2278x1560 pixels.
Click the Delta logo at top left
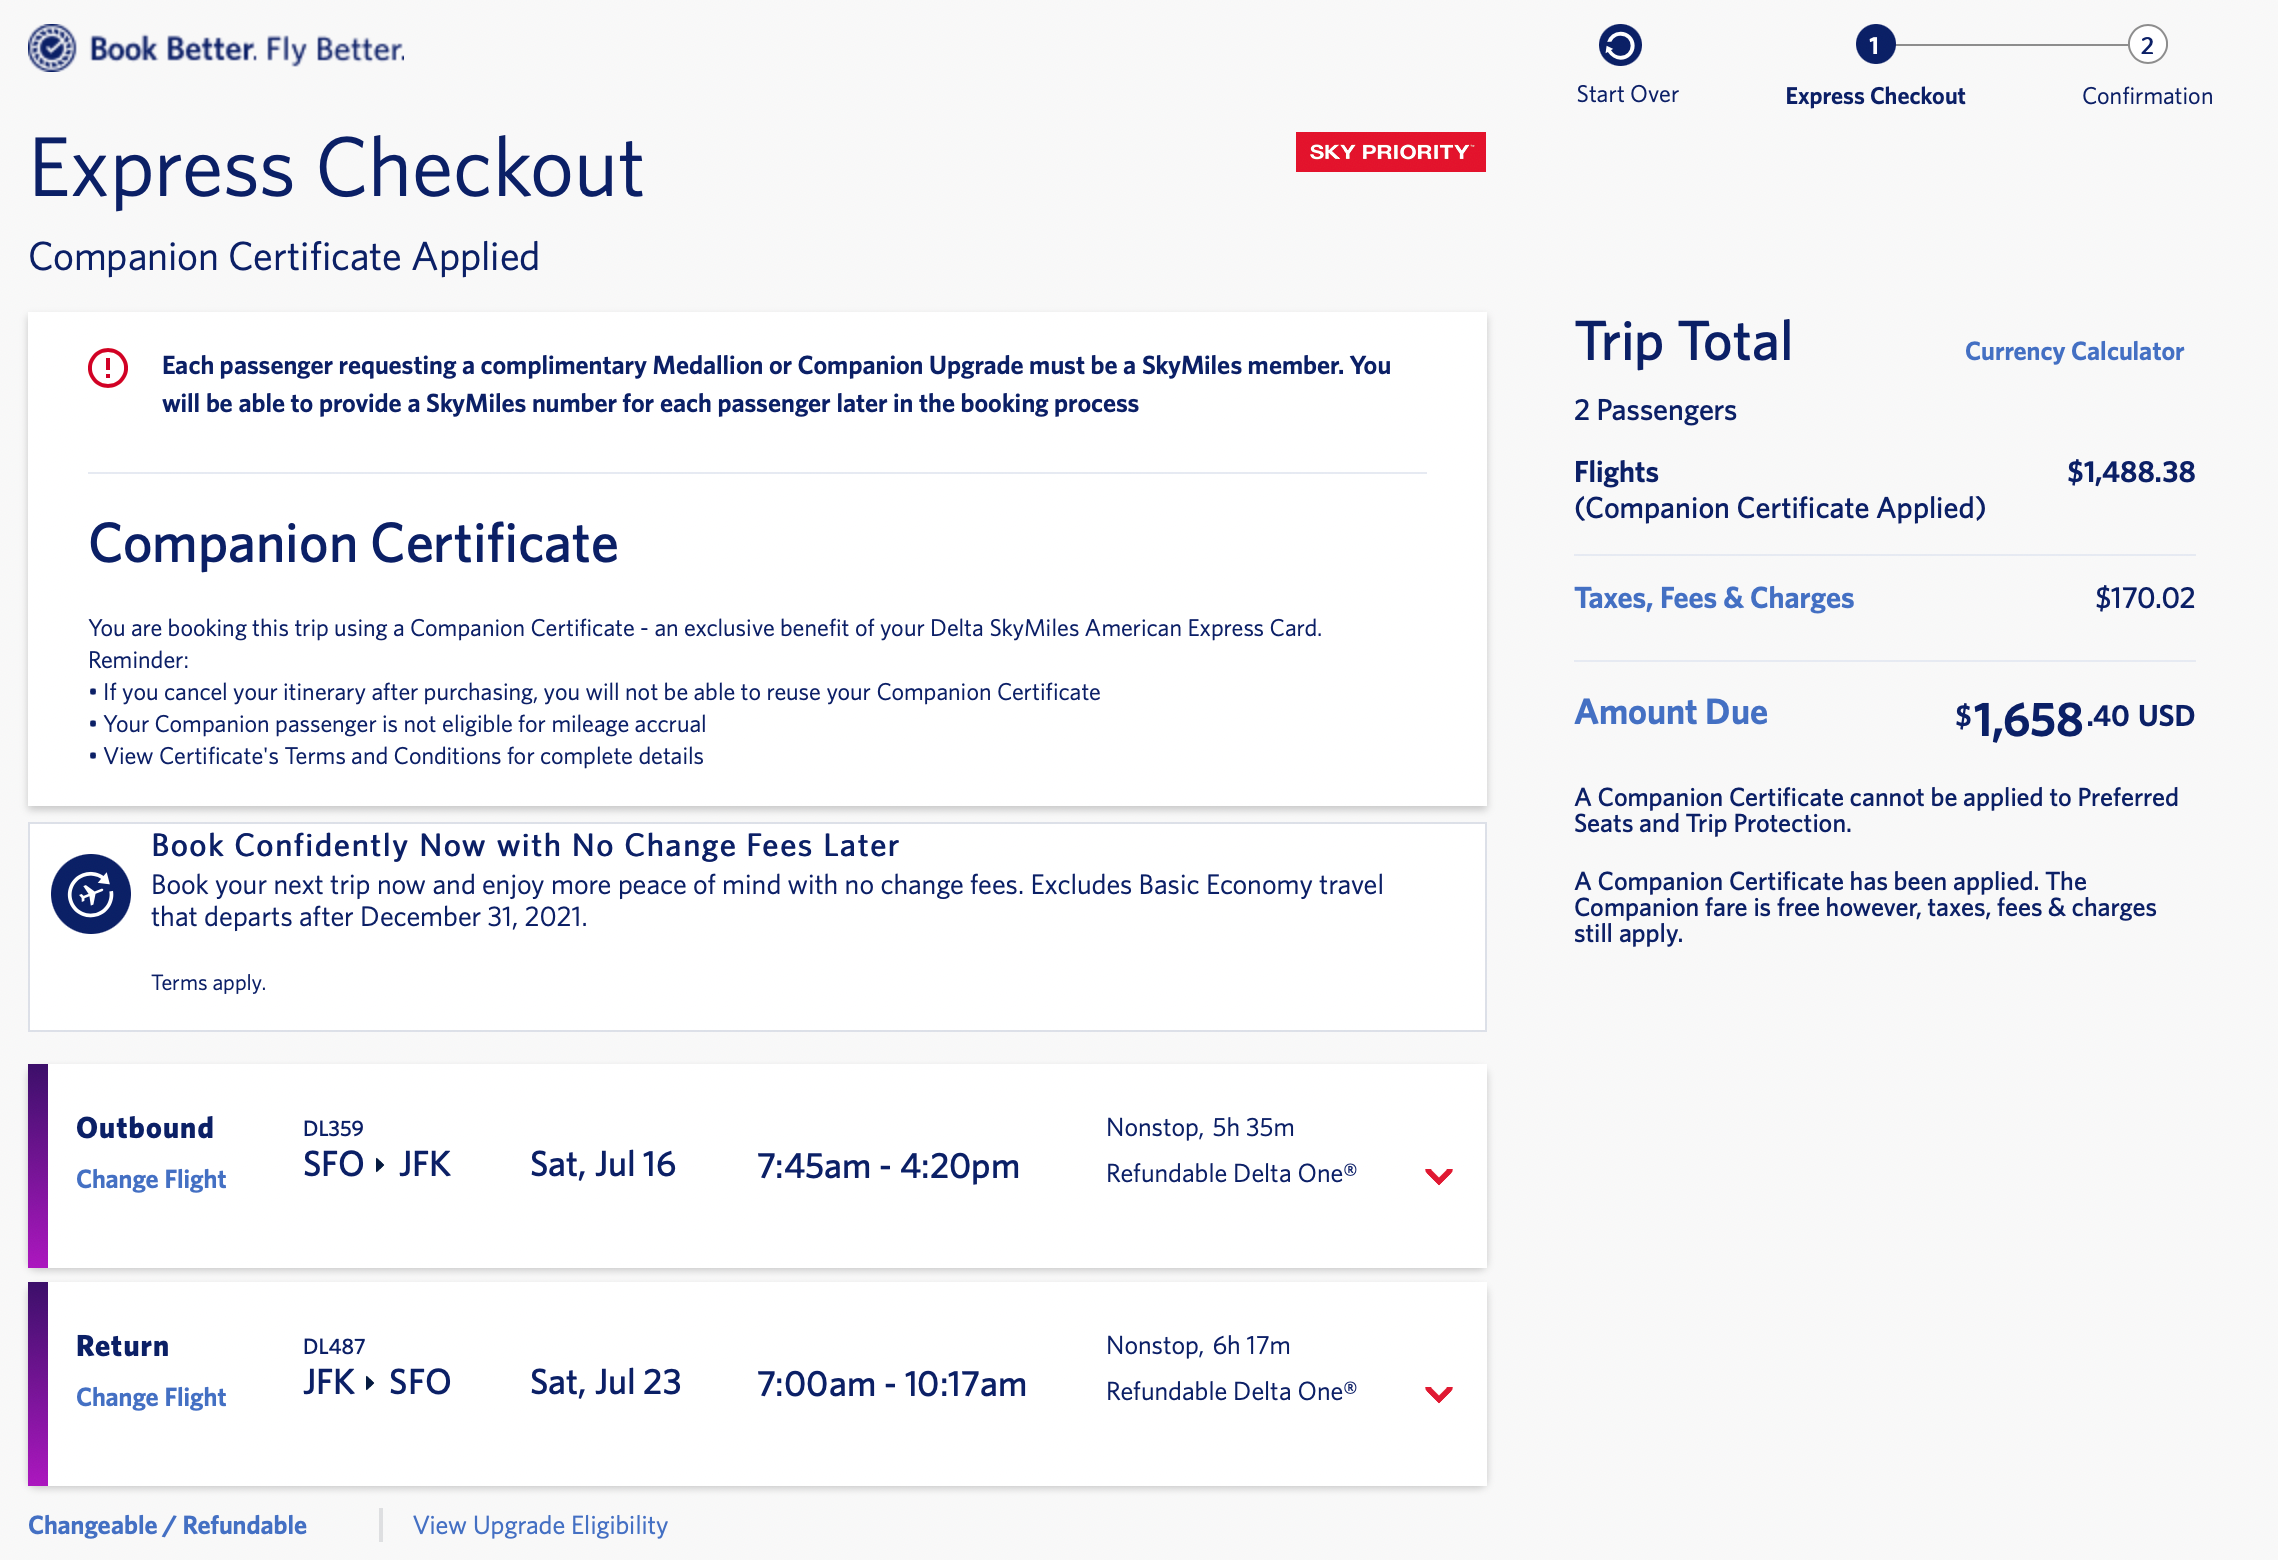point(52,46)
